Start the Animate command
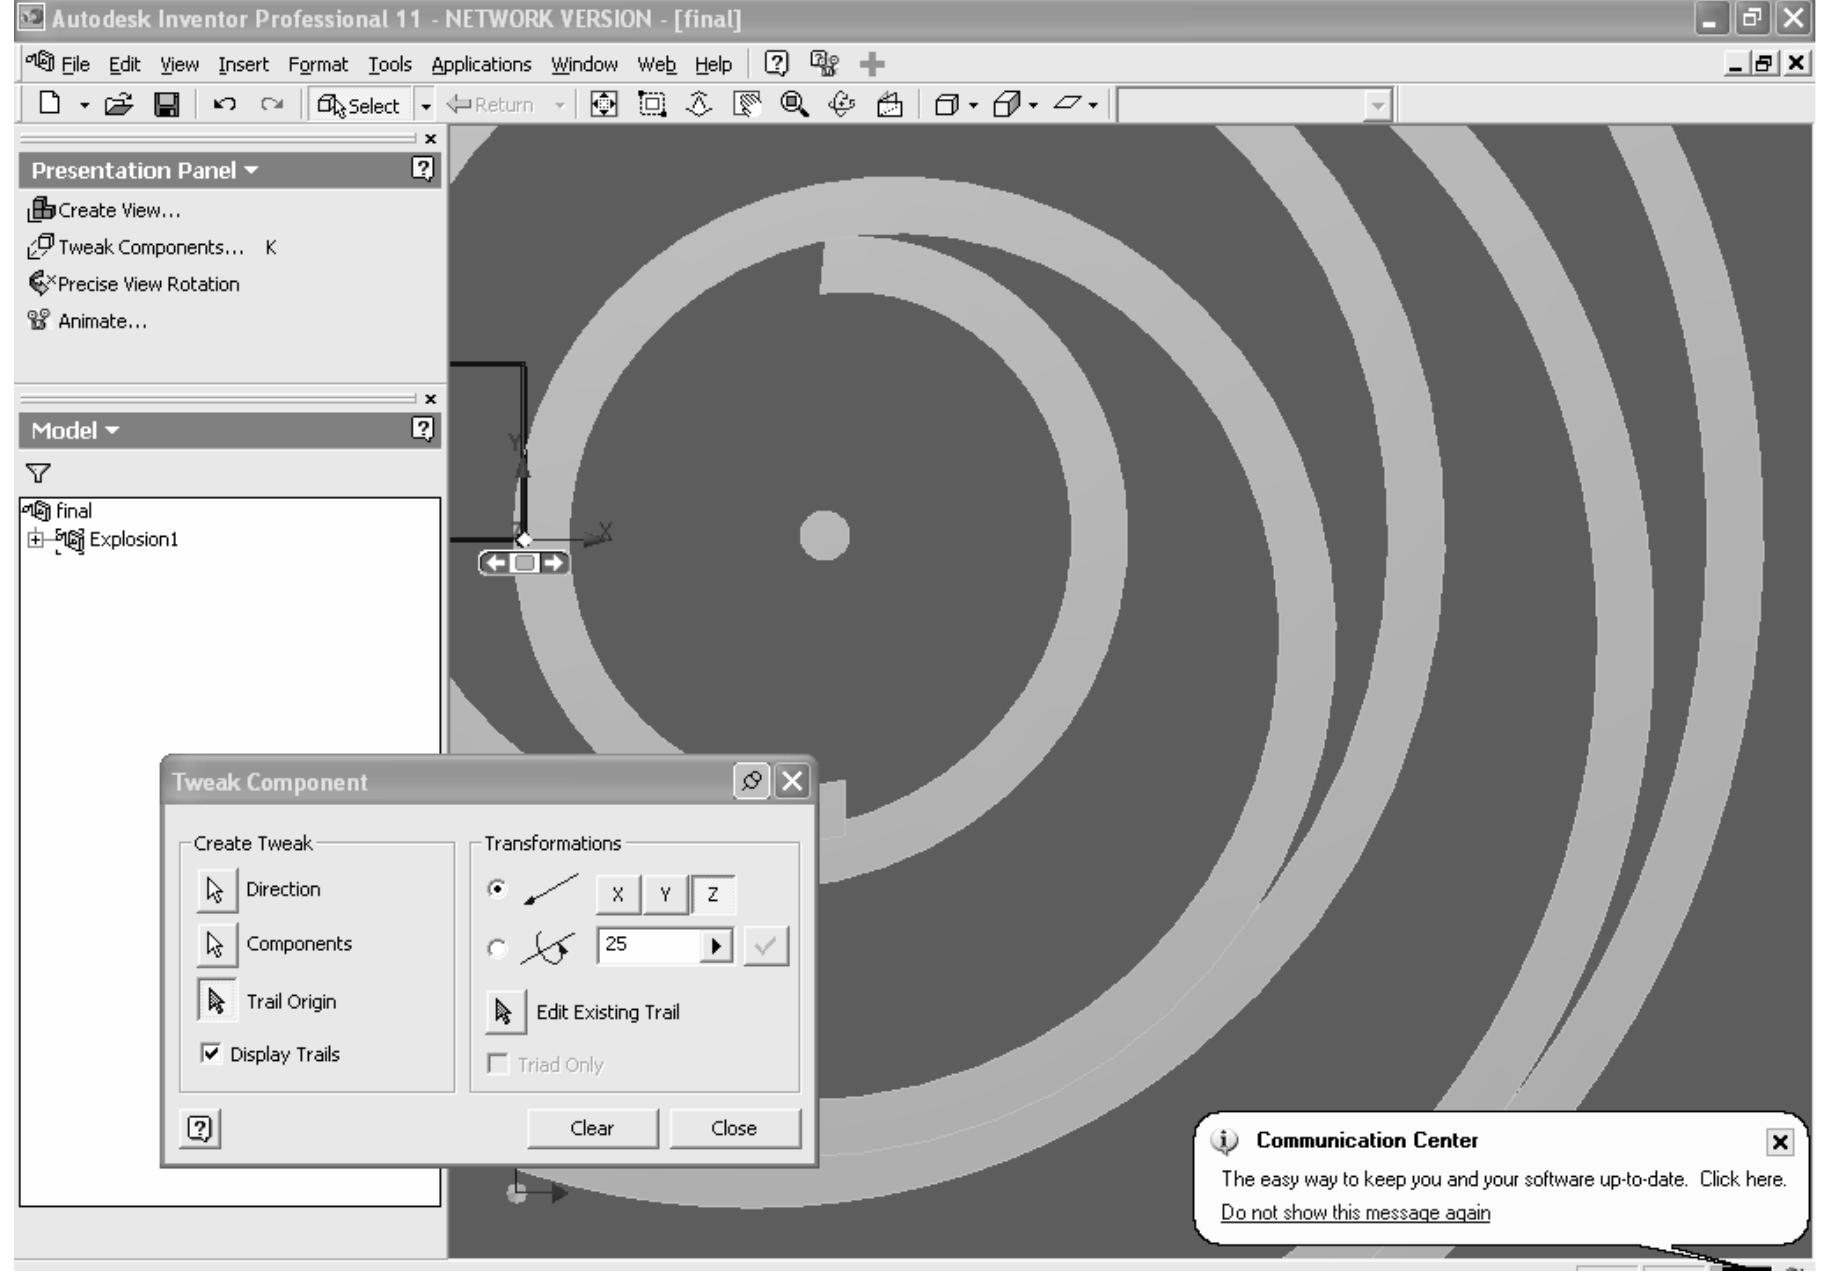This screenshot has width=1832, height=1272. (x=87, y=321)
